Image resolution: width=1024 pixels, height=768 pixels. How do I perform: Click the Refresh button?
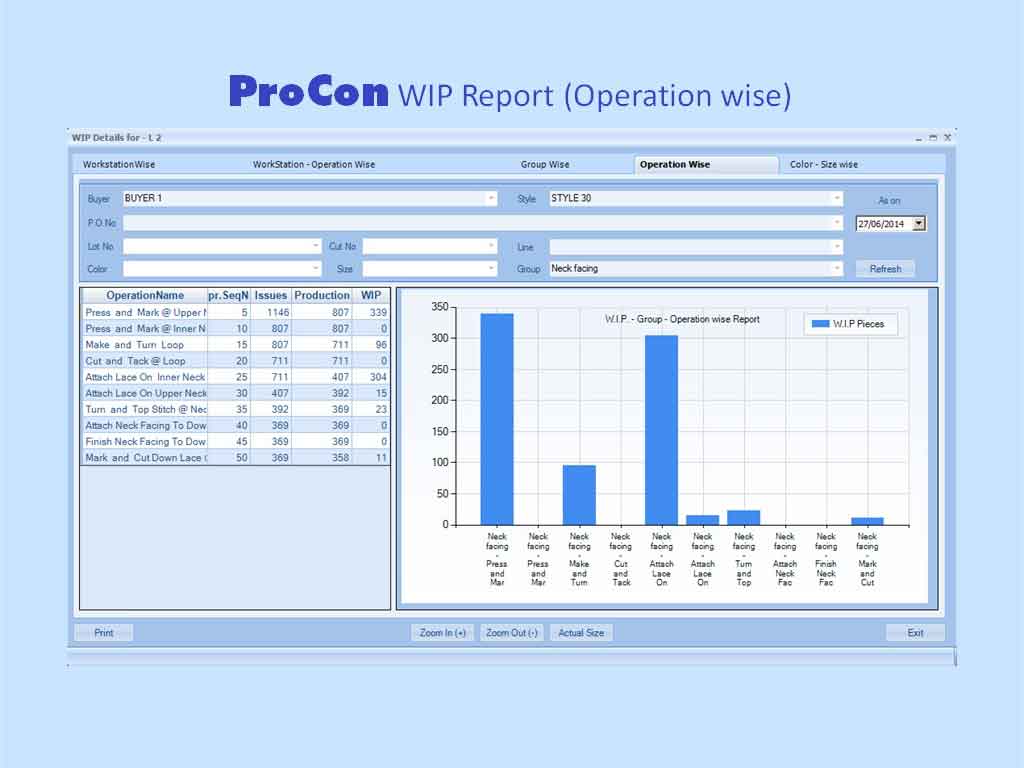pos(885,269)
